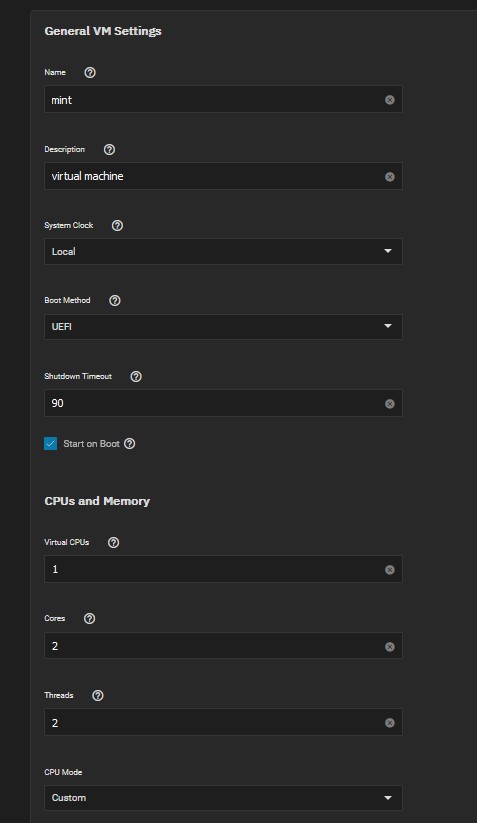The height and width of the screenshot is (823, 477).
Task: Open the Boot Method UEFI dropdown
Action: (223, 326)
